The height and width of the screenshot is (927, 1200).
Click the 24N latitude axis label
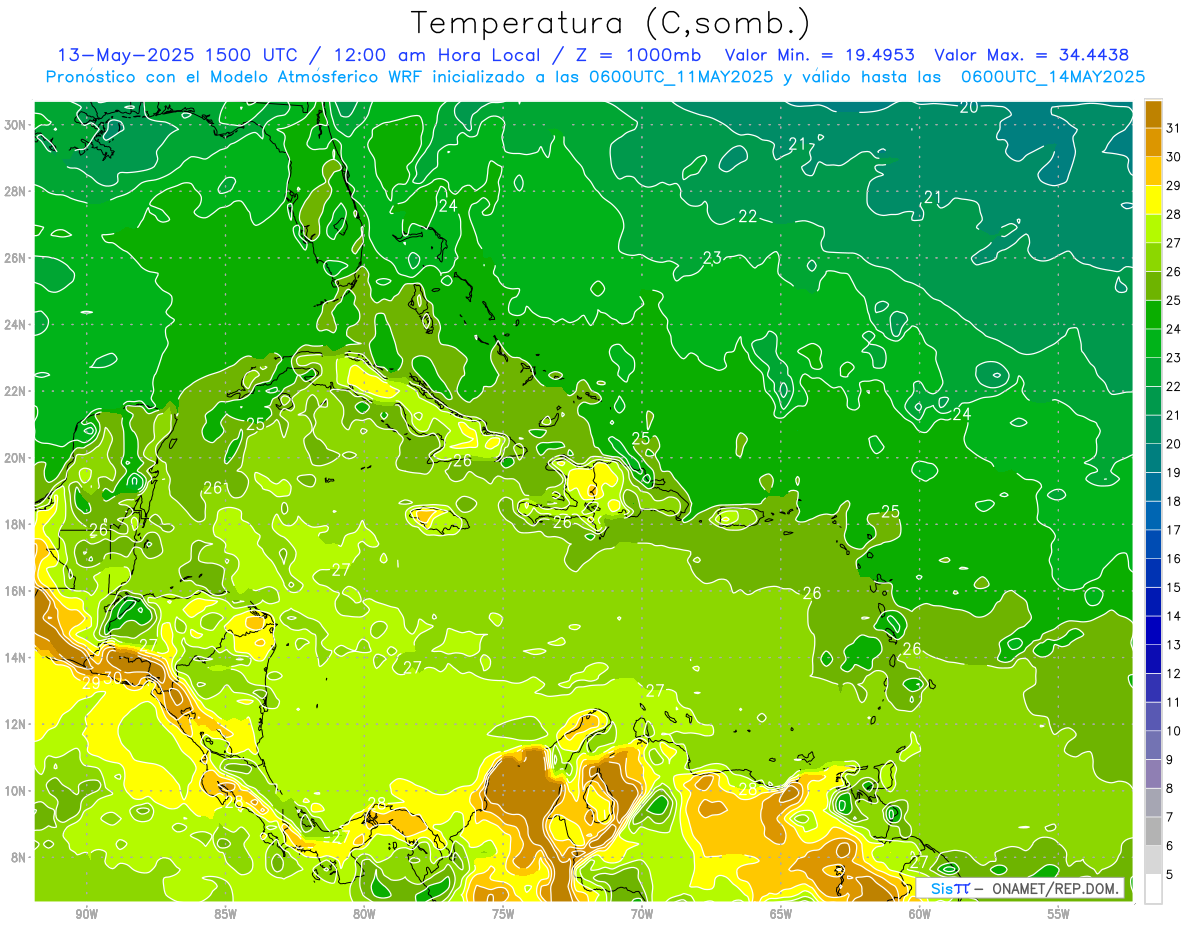pyautogui.click(x=15, y=324)
